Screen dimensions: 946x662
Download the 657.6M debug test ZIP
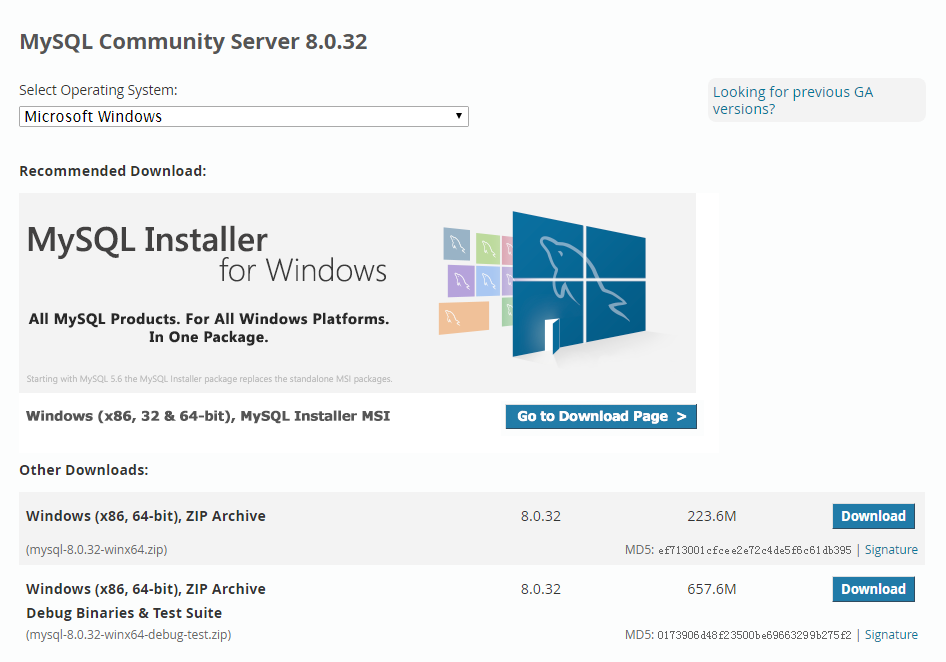[x=873, y=589]
